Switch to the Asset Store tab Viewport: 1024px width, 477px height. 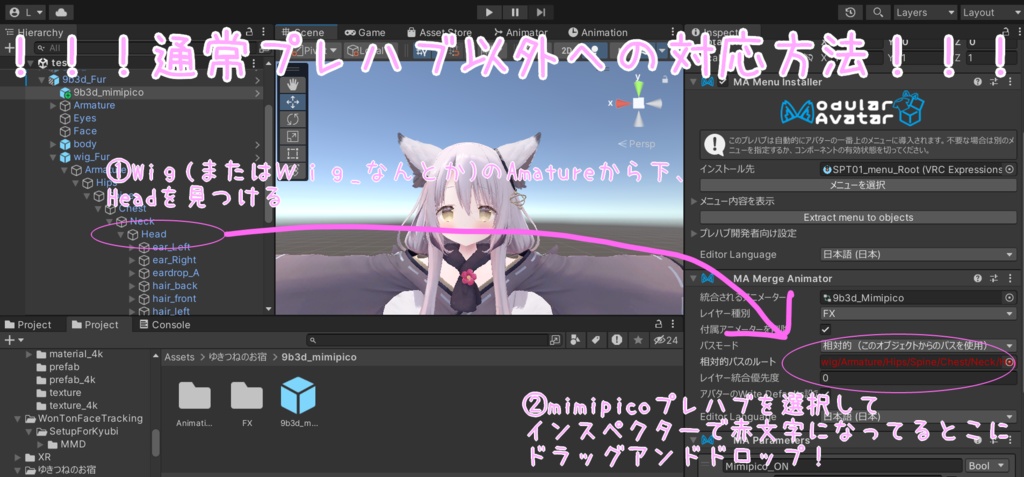439,32
